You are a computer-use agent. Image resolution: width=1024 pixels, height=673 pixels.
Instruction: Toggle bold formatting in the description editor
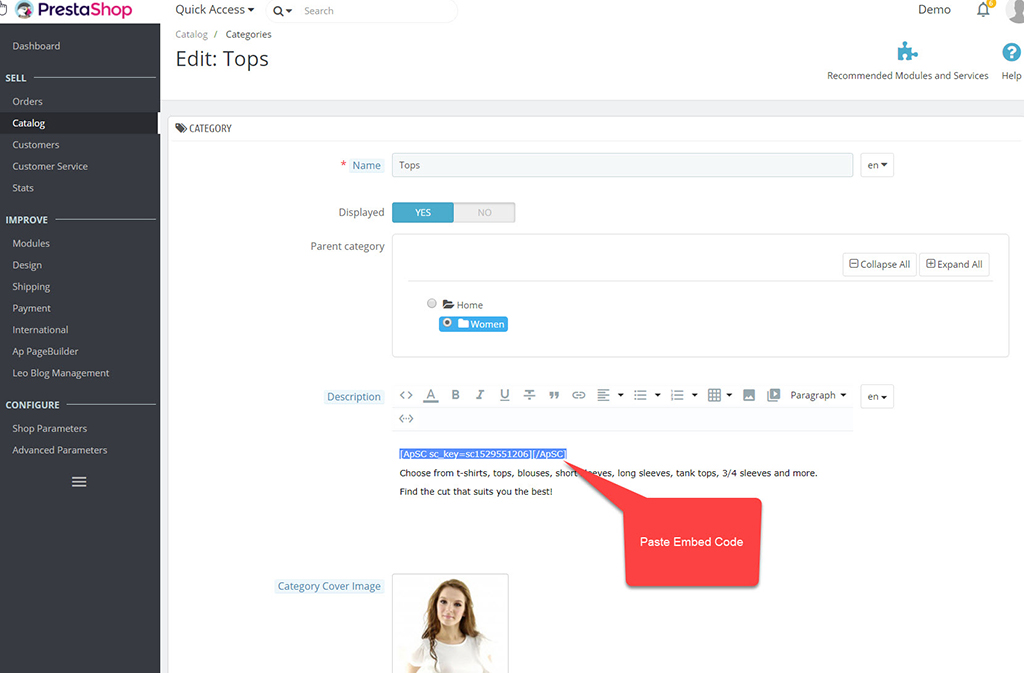(x=455, y=395)
